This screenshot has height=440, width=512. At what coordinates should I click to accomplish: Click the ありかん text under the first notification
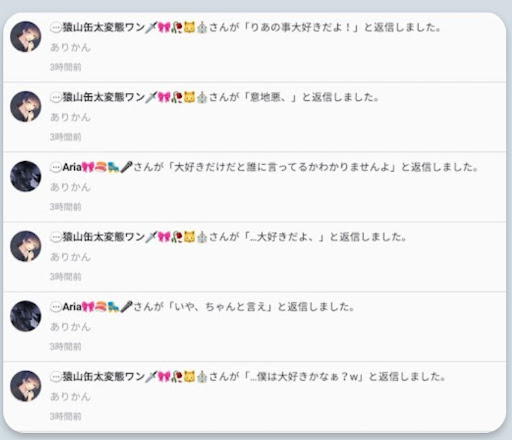click(x=70, y=47)
